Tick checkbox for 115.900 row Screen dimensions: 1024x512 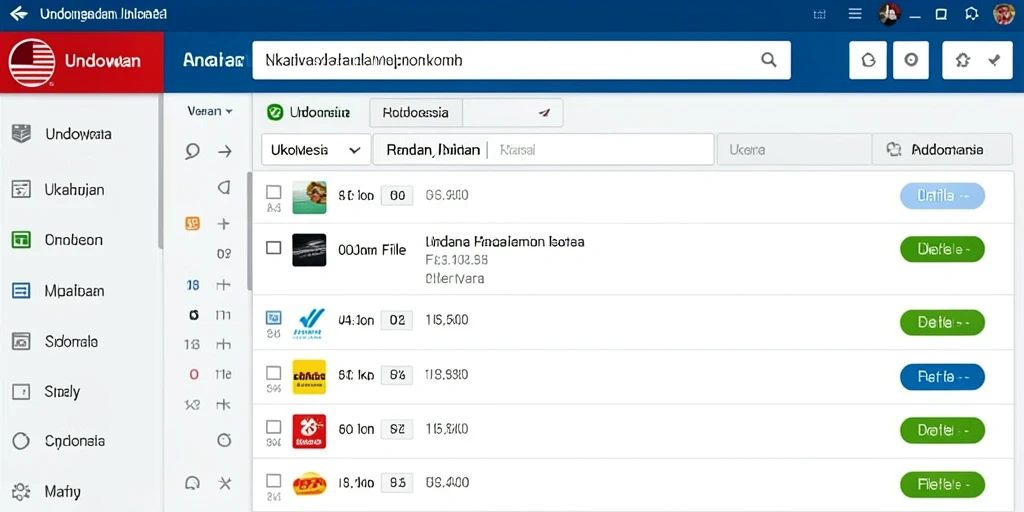tap(274, 427)
